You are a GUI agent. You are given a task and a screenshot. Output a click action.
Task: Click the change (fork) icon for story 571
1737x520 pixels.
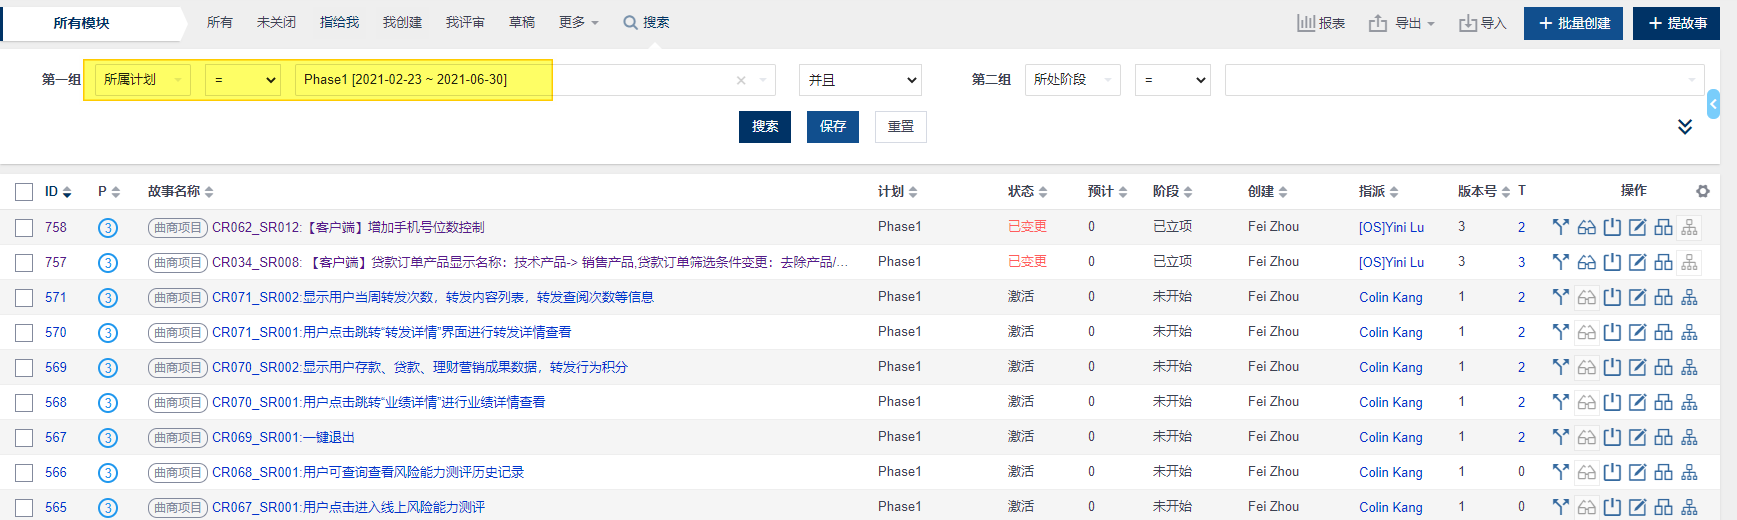(1560, 297)
